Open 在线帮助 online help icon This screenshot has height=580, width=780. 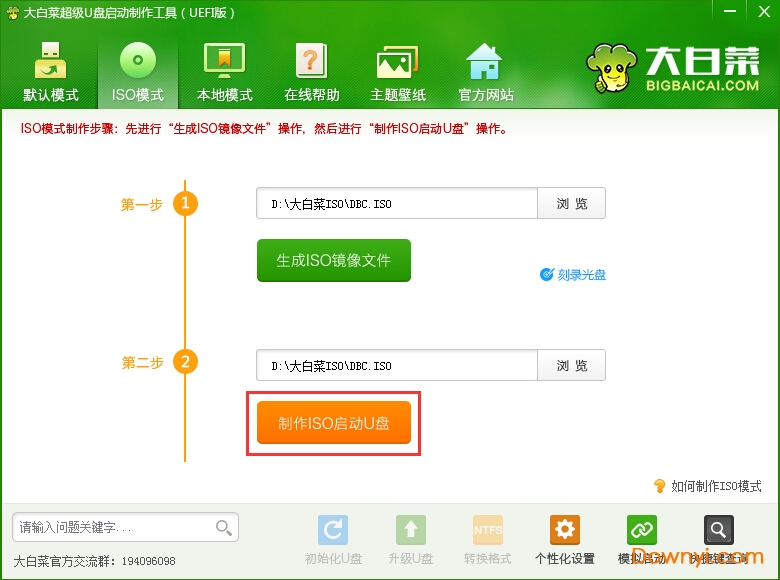tap(312, 72)
